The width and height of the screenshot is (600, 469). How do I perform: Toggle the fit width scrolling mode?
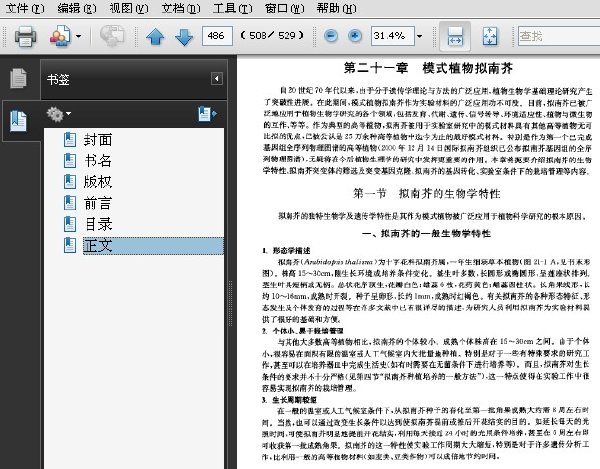[x=455, y=36]
